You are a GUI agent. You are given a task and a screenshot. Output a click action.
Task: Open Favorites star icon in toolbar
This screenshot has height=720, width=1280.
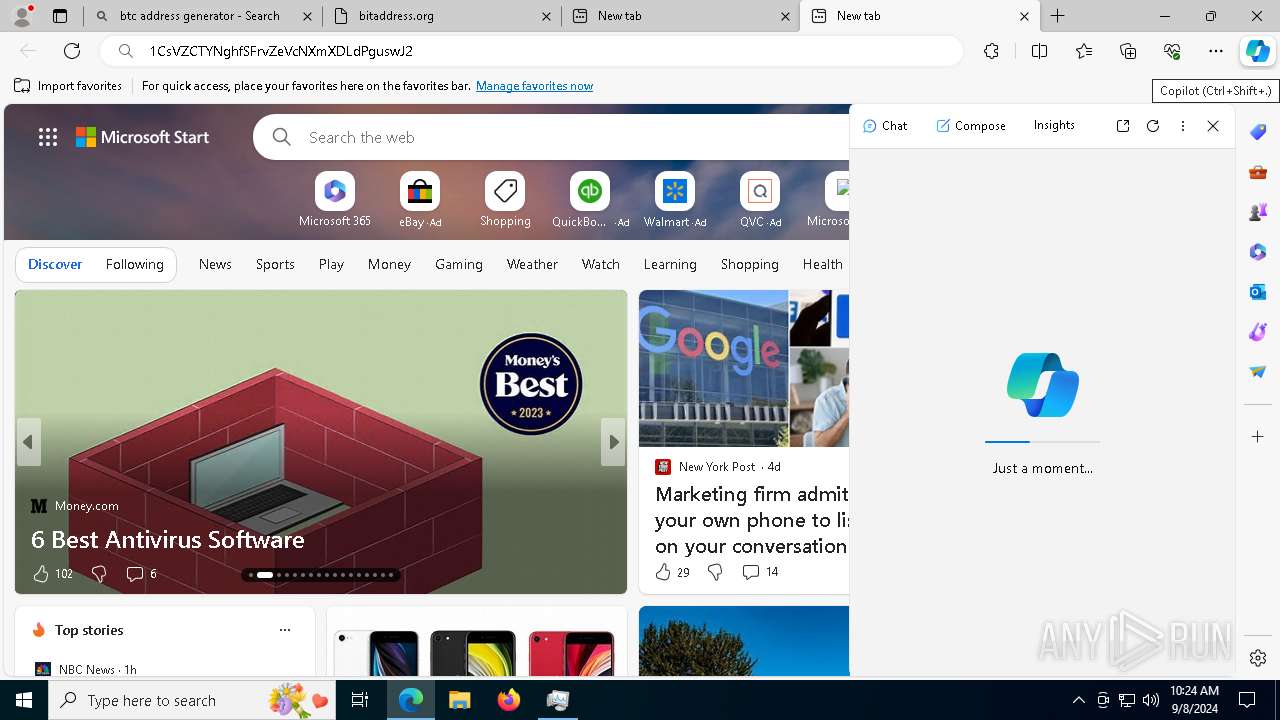1084,51
